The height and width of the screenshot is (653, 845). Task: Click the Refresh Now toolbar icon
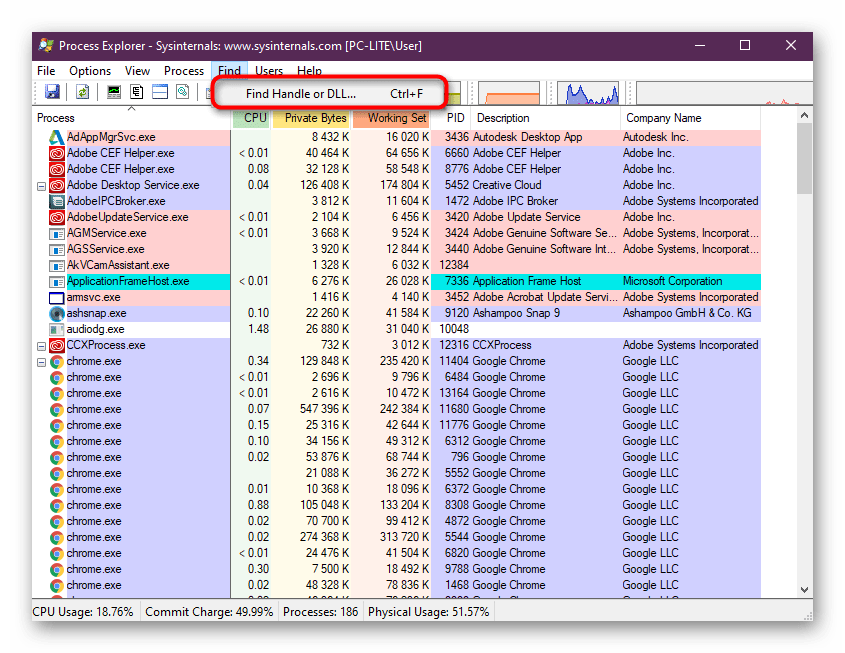[82, 92]
